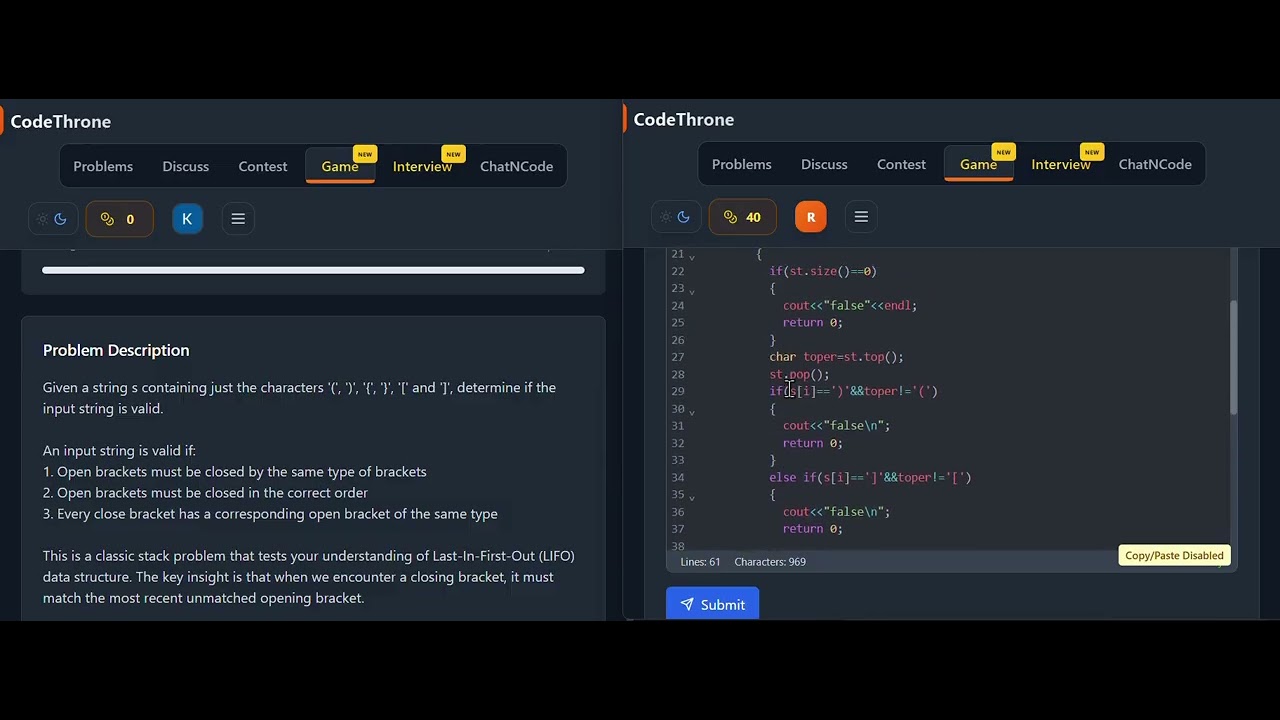This screenshot has width=1280, height=720.
Task: Open R user avatar in right window
Action: [x=811, y=217]
